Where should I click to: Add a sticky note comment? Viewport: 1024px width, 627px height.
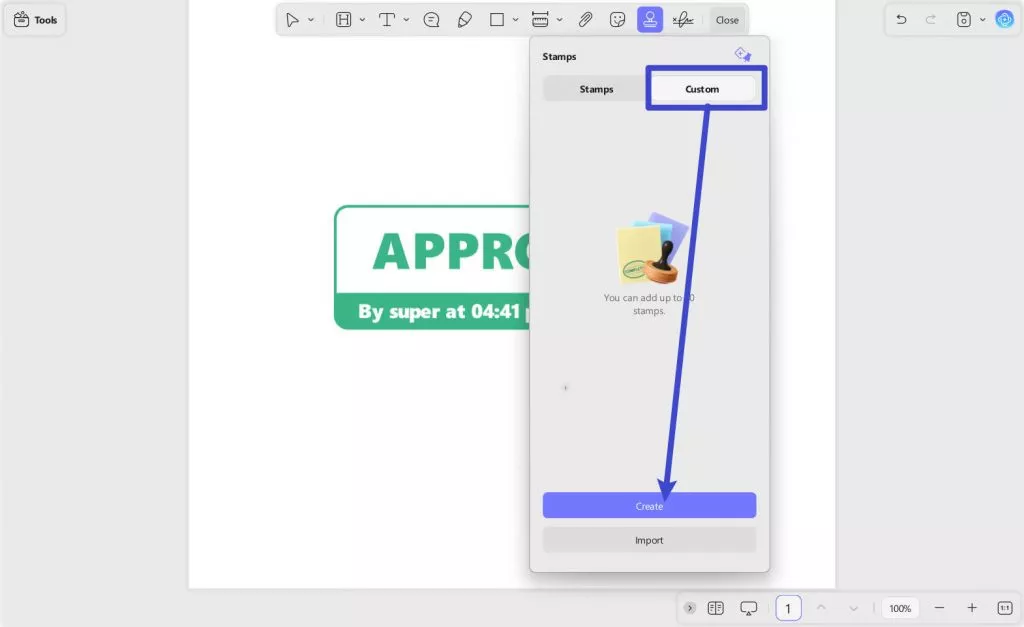pos(431,20)
